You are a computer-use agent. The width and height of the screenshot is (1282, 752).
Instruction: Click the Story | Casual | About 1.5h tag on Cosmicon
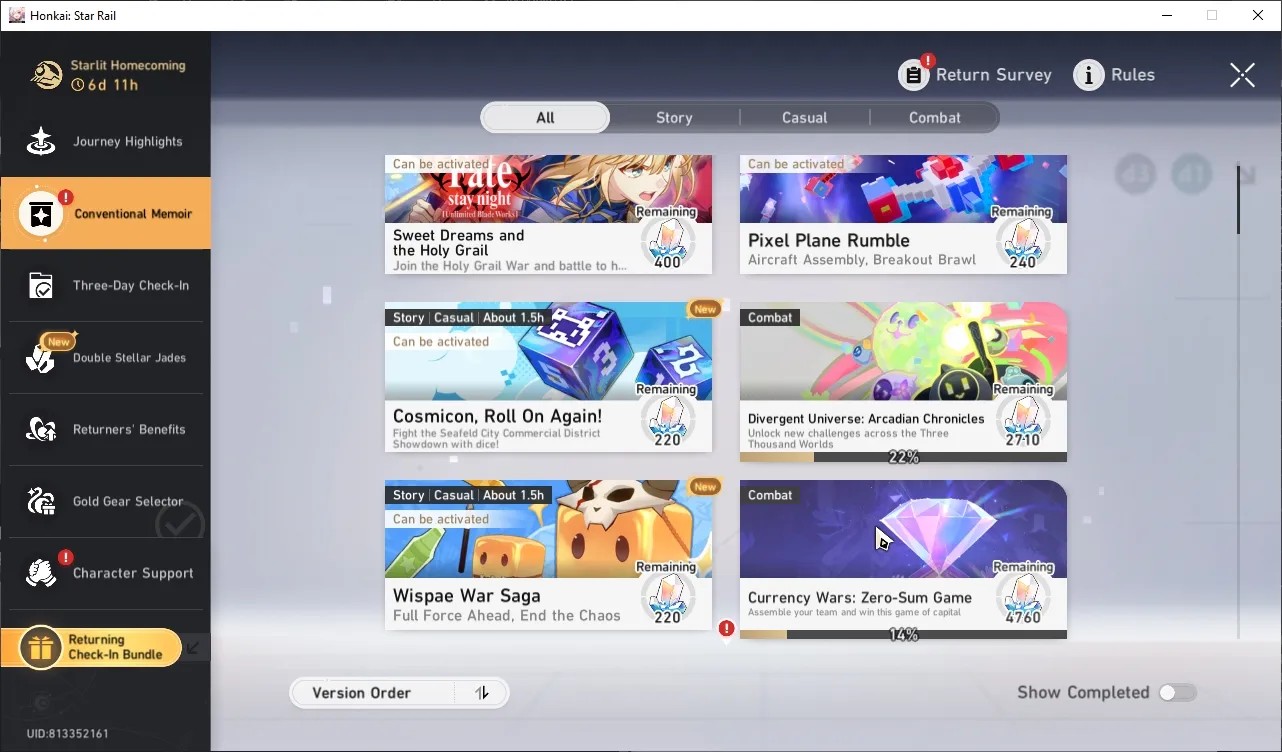tap(468, 318)
